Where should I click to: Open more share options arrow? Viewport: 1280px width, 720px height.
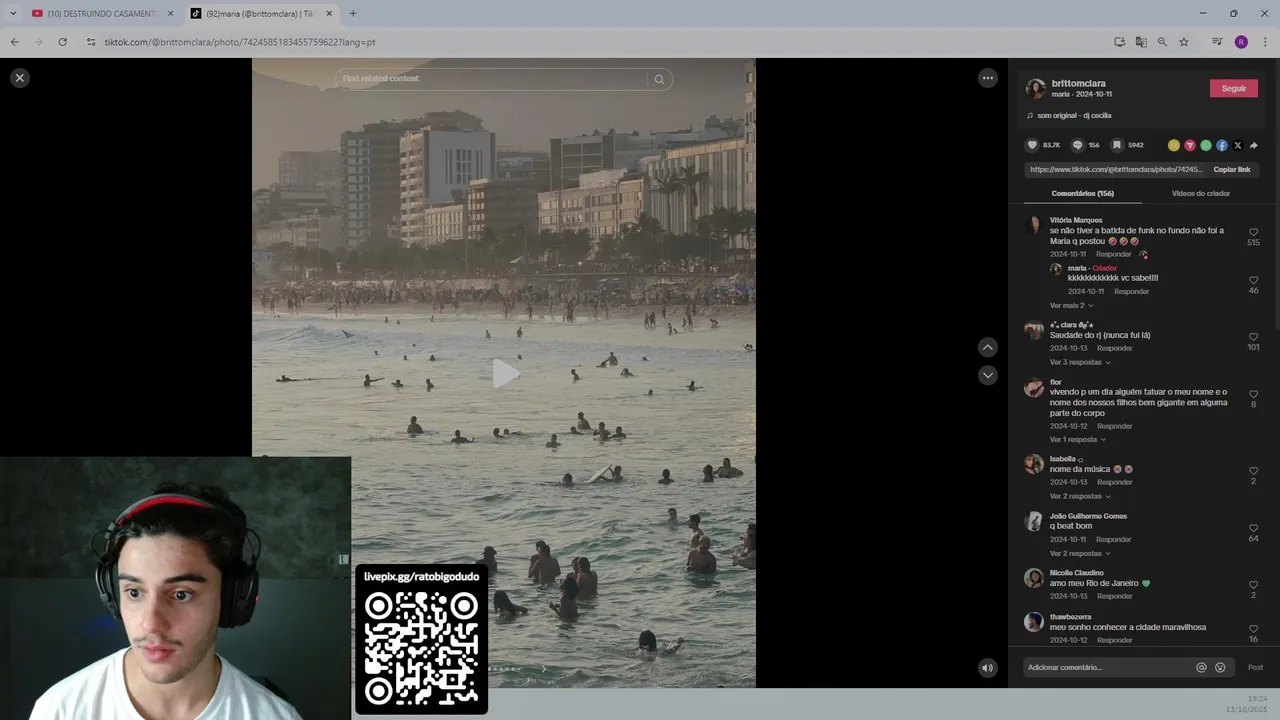pyautogui.click(x=1254, y=145)
